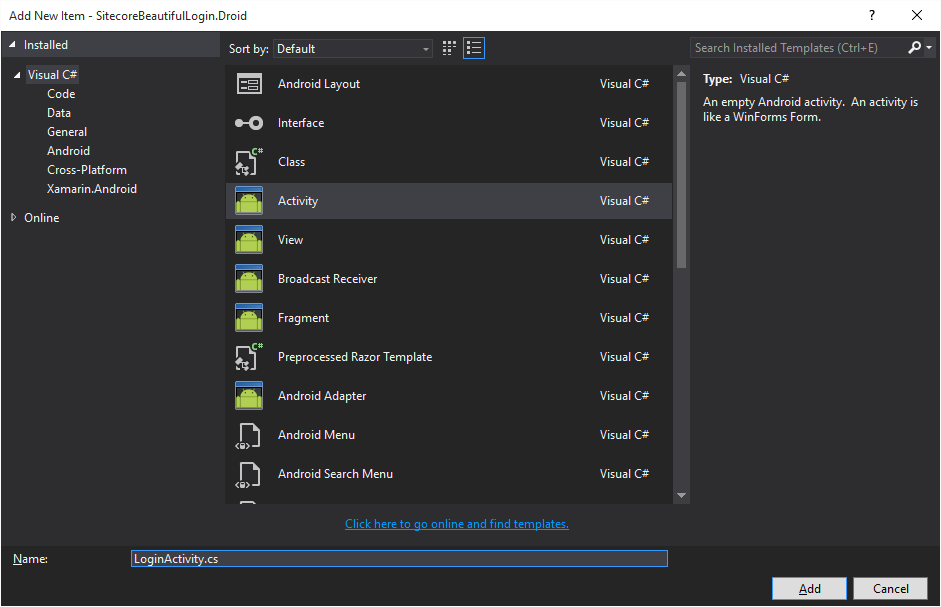
Task: Select the Interface template icon
Action: pyautogui.click(x=249, y=123)
